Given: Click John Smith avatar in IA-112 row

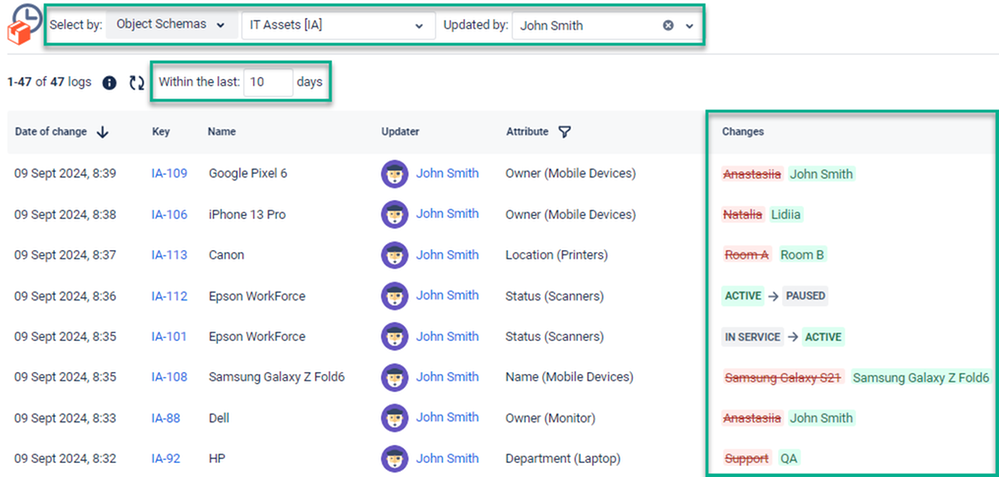Looking at the screenshot, I should tap(394, 295).
